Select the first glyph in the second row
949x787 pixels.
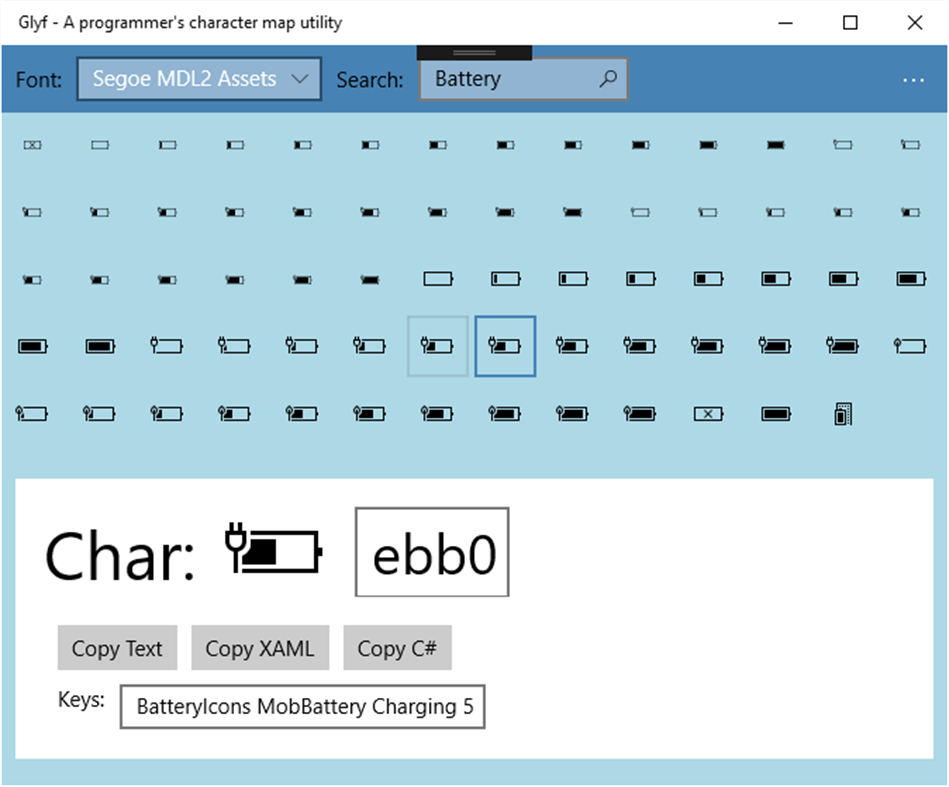[x=33, y=212]
